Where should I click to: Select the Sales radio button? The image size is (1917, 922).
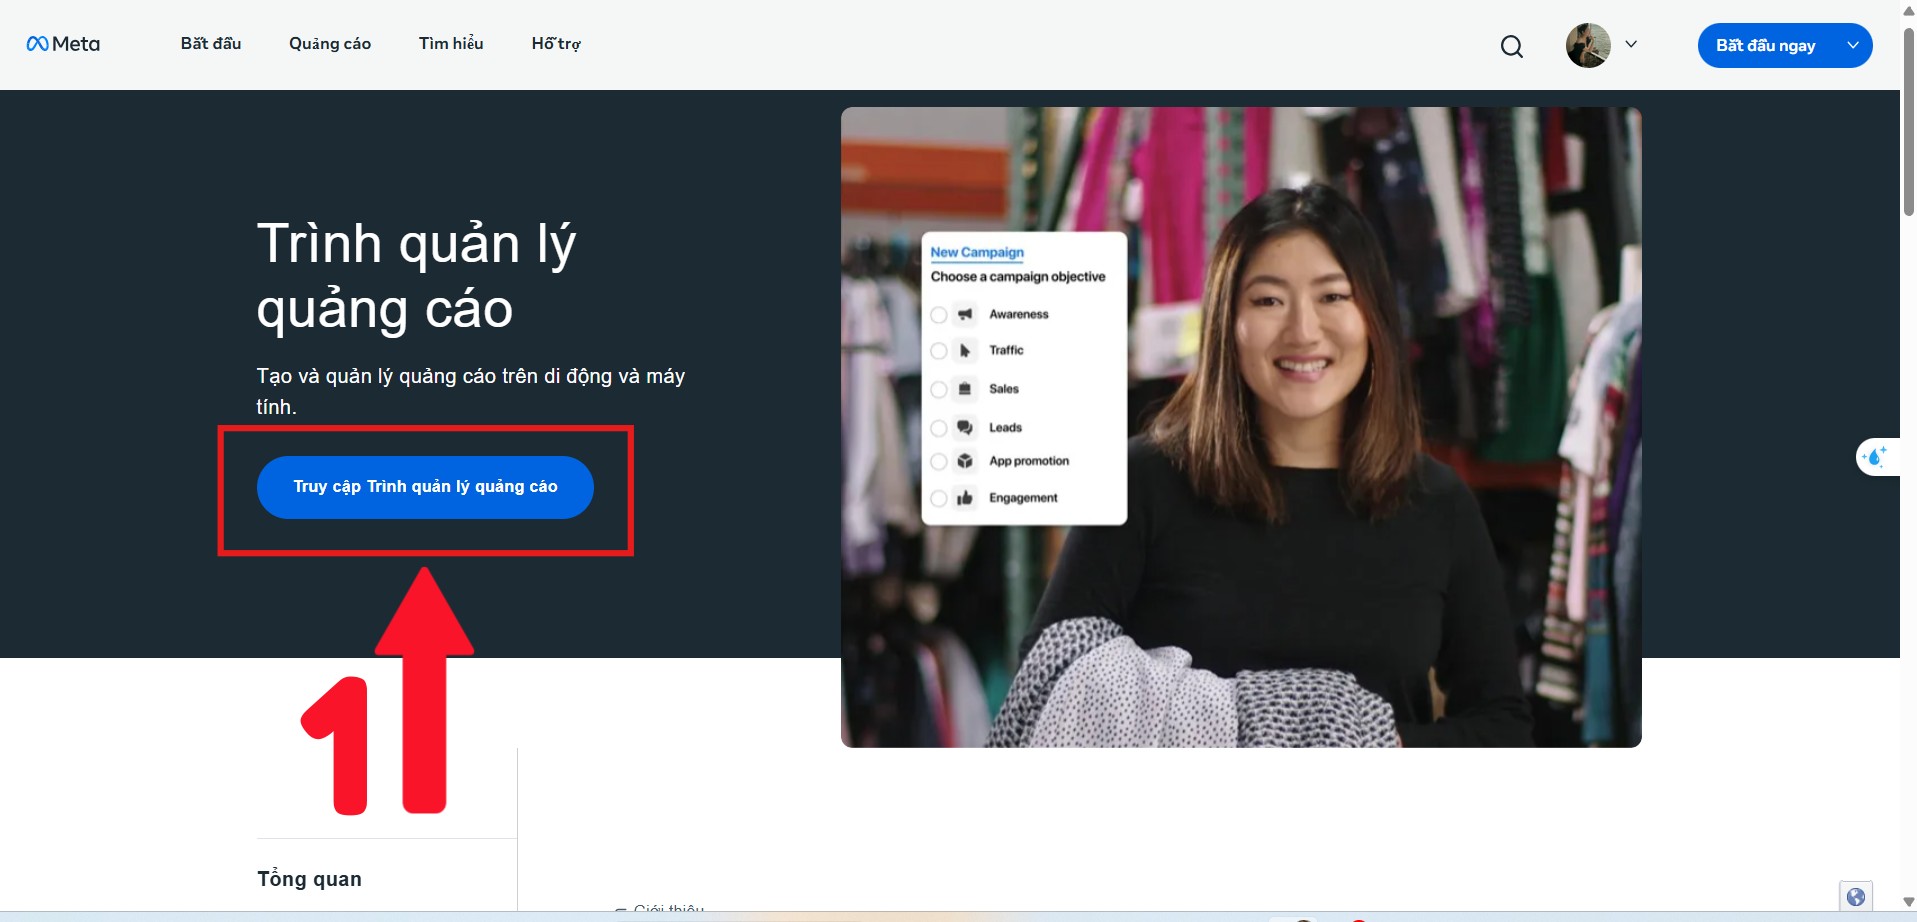[939, 390]
